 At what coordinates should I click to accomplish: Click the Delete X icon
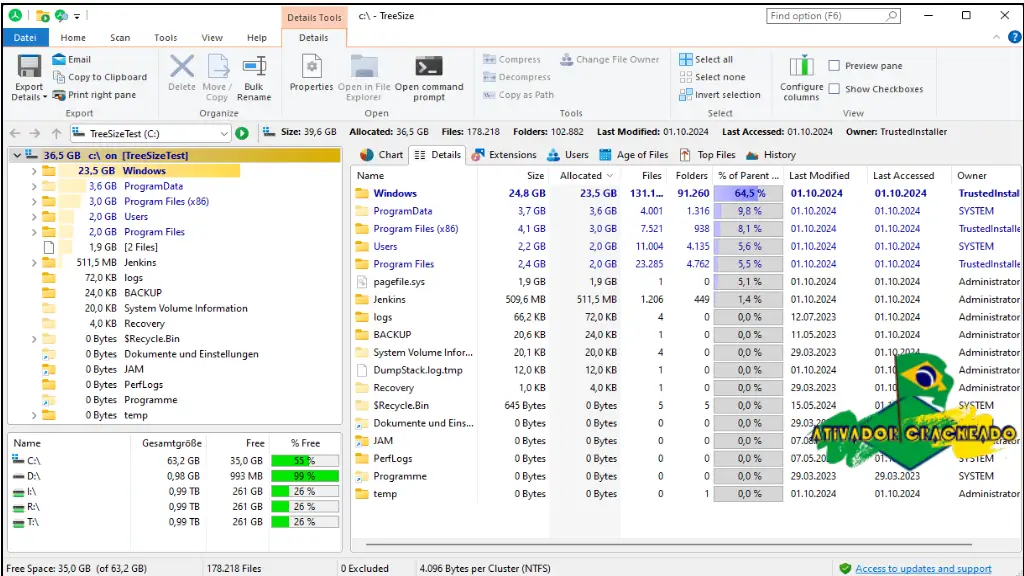(182, 67)
